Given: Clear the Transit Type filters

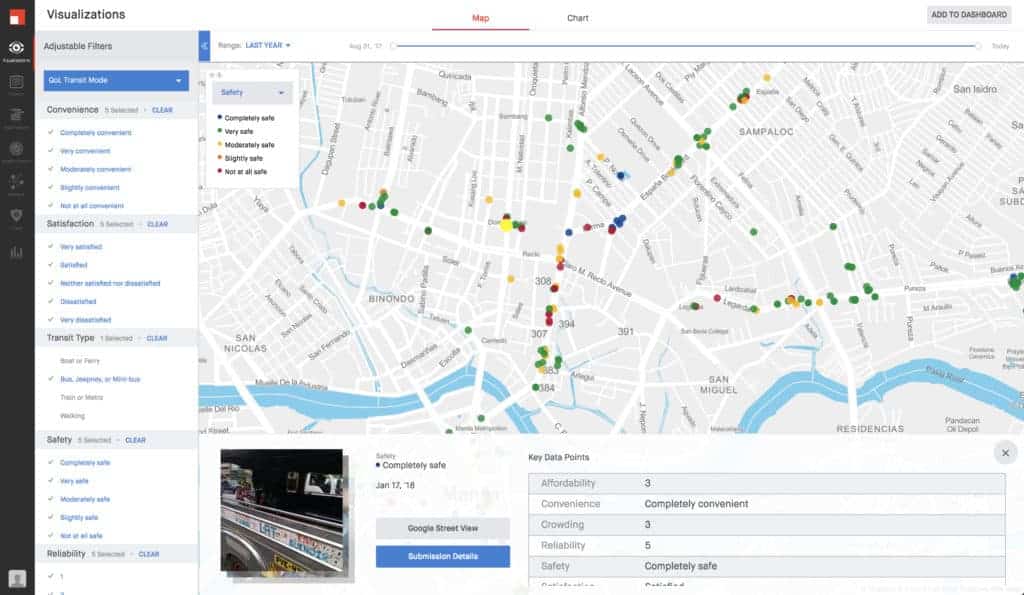Looking at the screenshot, I should (157, 338).
